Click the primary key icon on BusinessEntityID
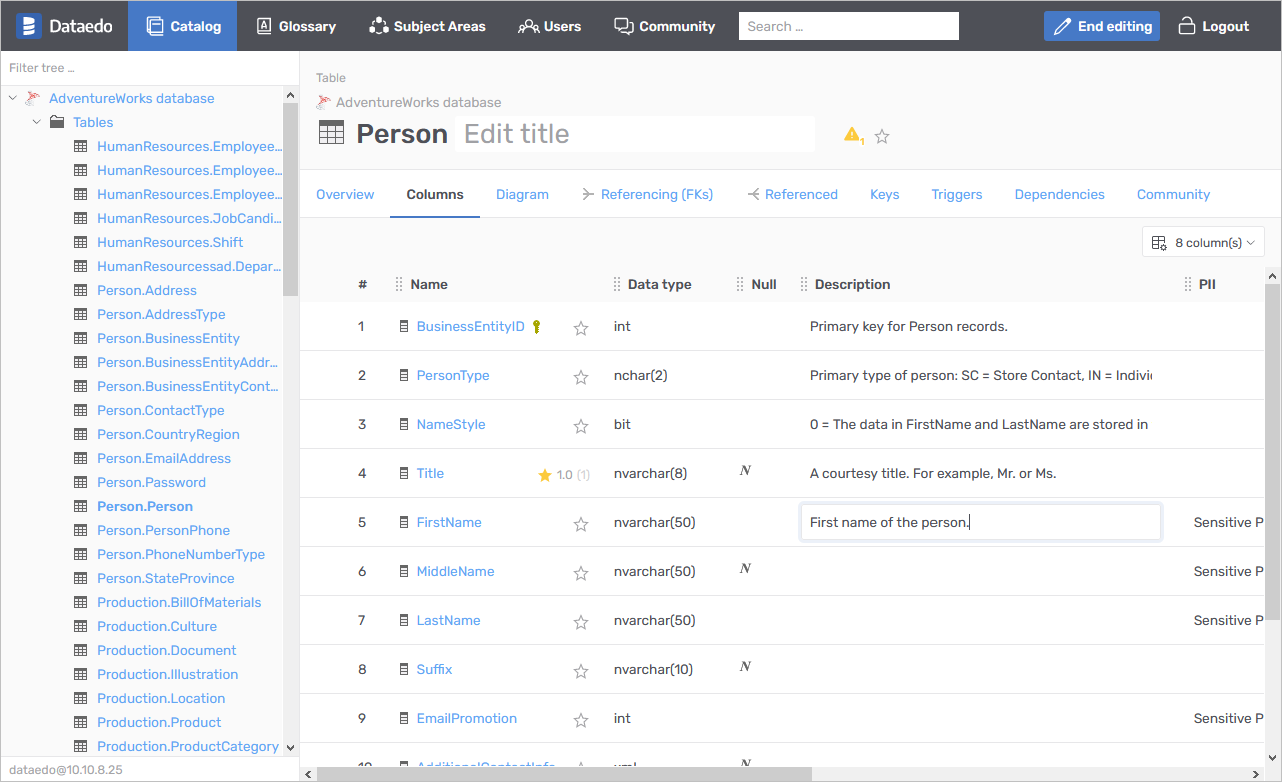The width and height of the screenshot is (1282, 782). [x=537, y=327]
